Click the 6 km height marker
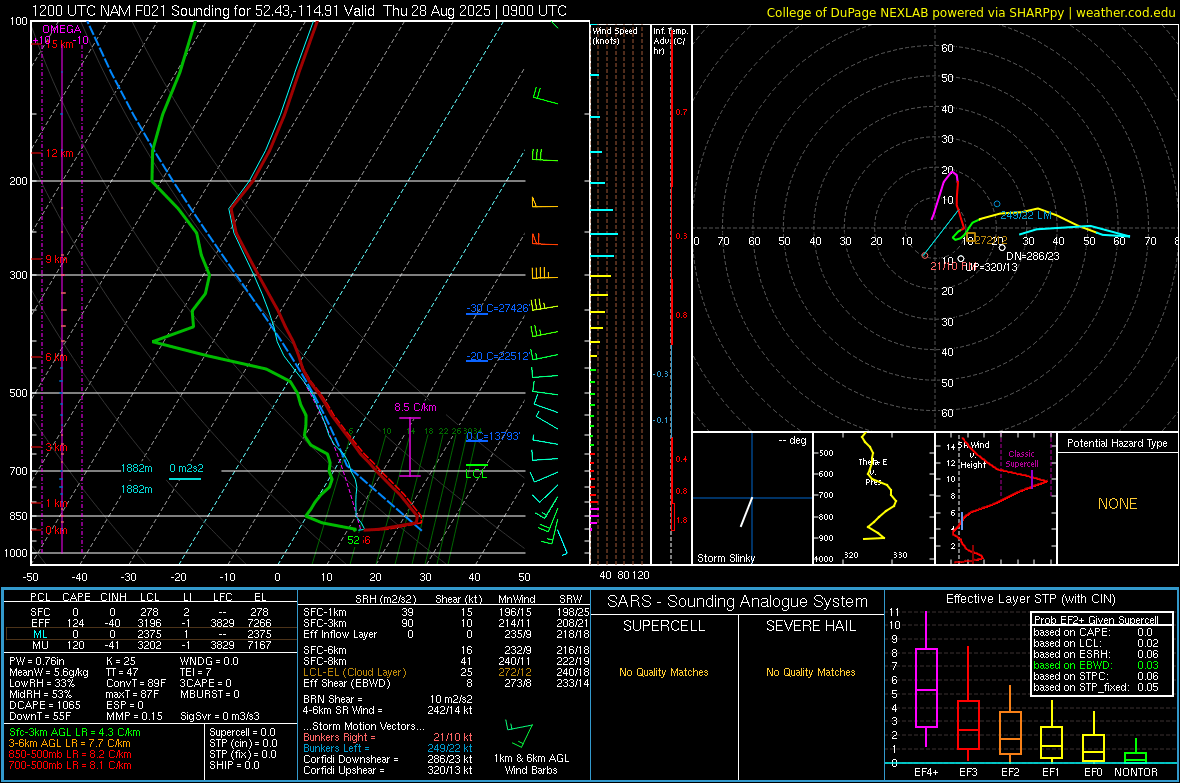1180x783 pixels. [56, 357]
